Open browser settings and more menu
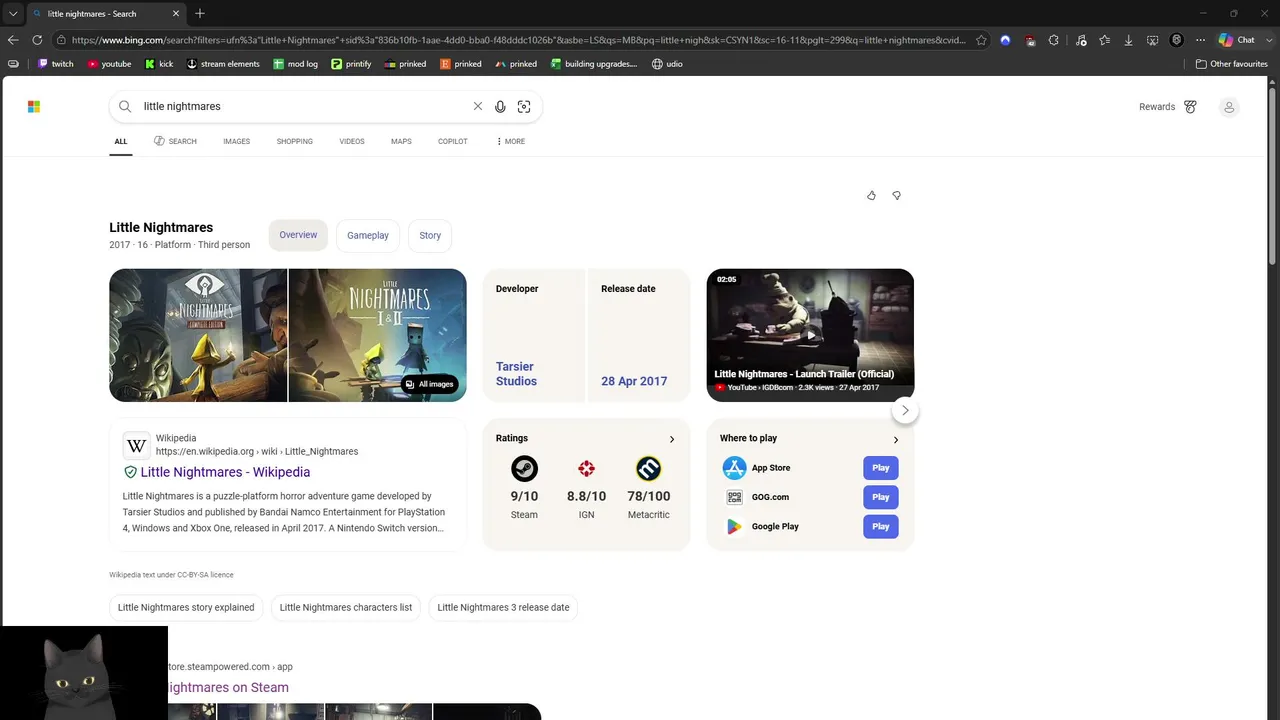Image resolution: width=1280 pixels, height=720 pixels. (x=1200, y=40)
